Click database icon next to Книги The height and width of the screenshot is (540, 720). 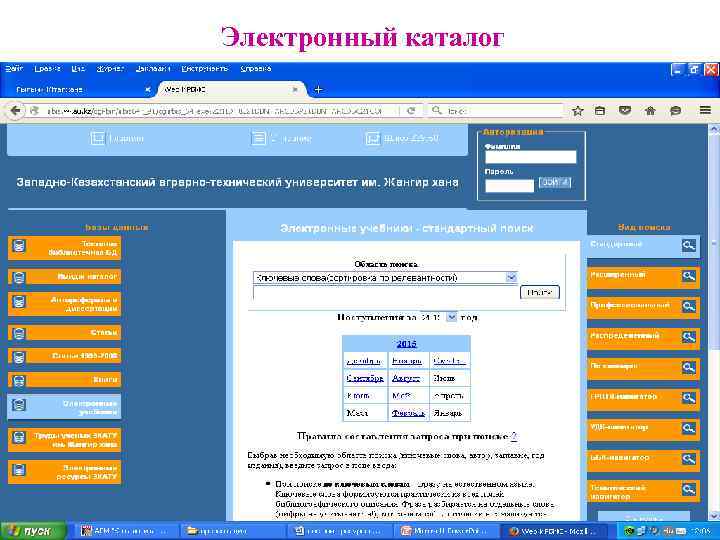(19, 381)
